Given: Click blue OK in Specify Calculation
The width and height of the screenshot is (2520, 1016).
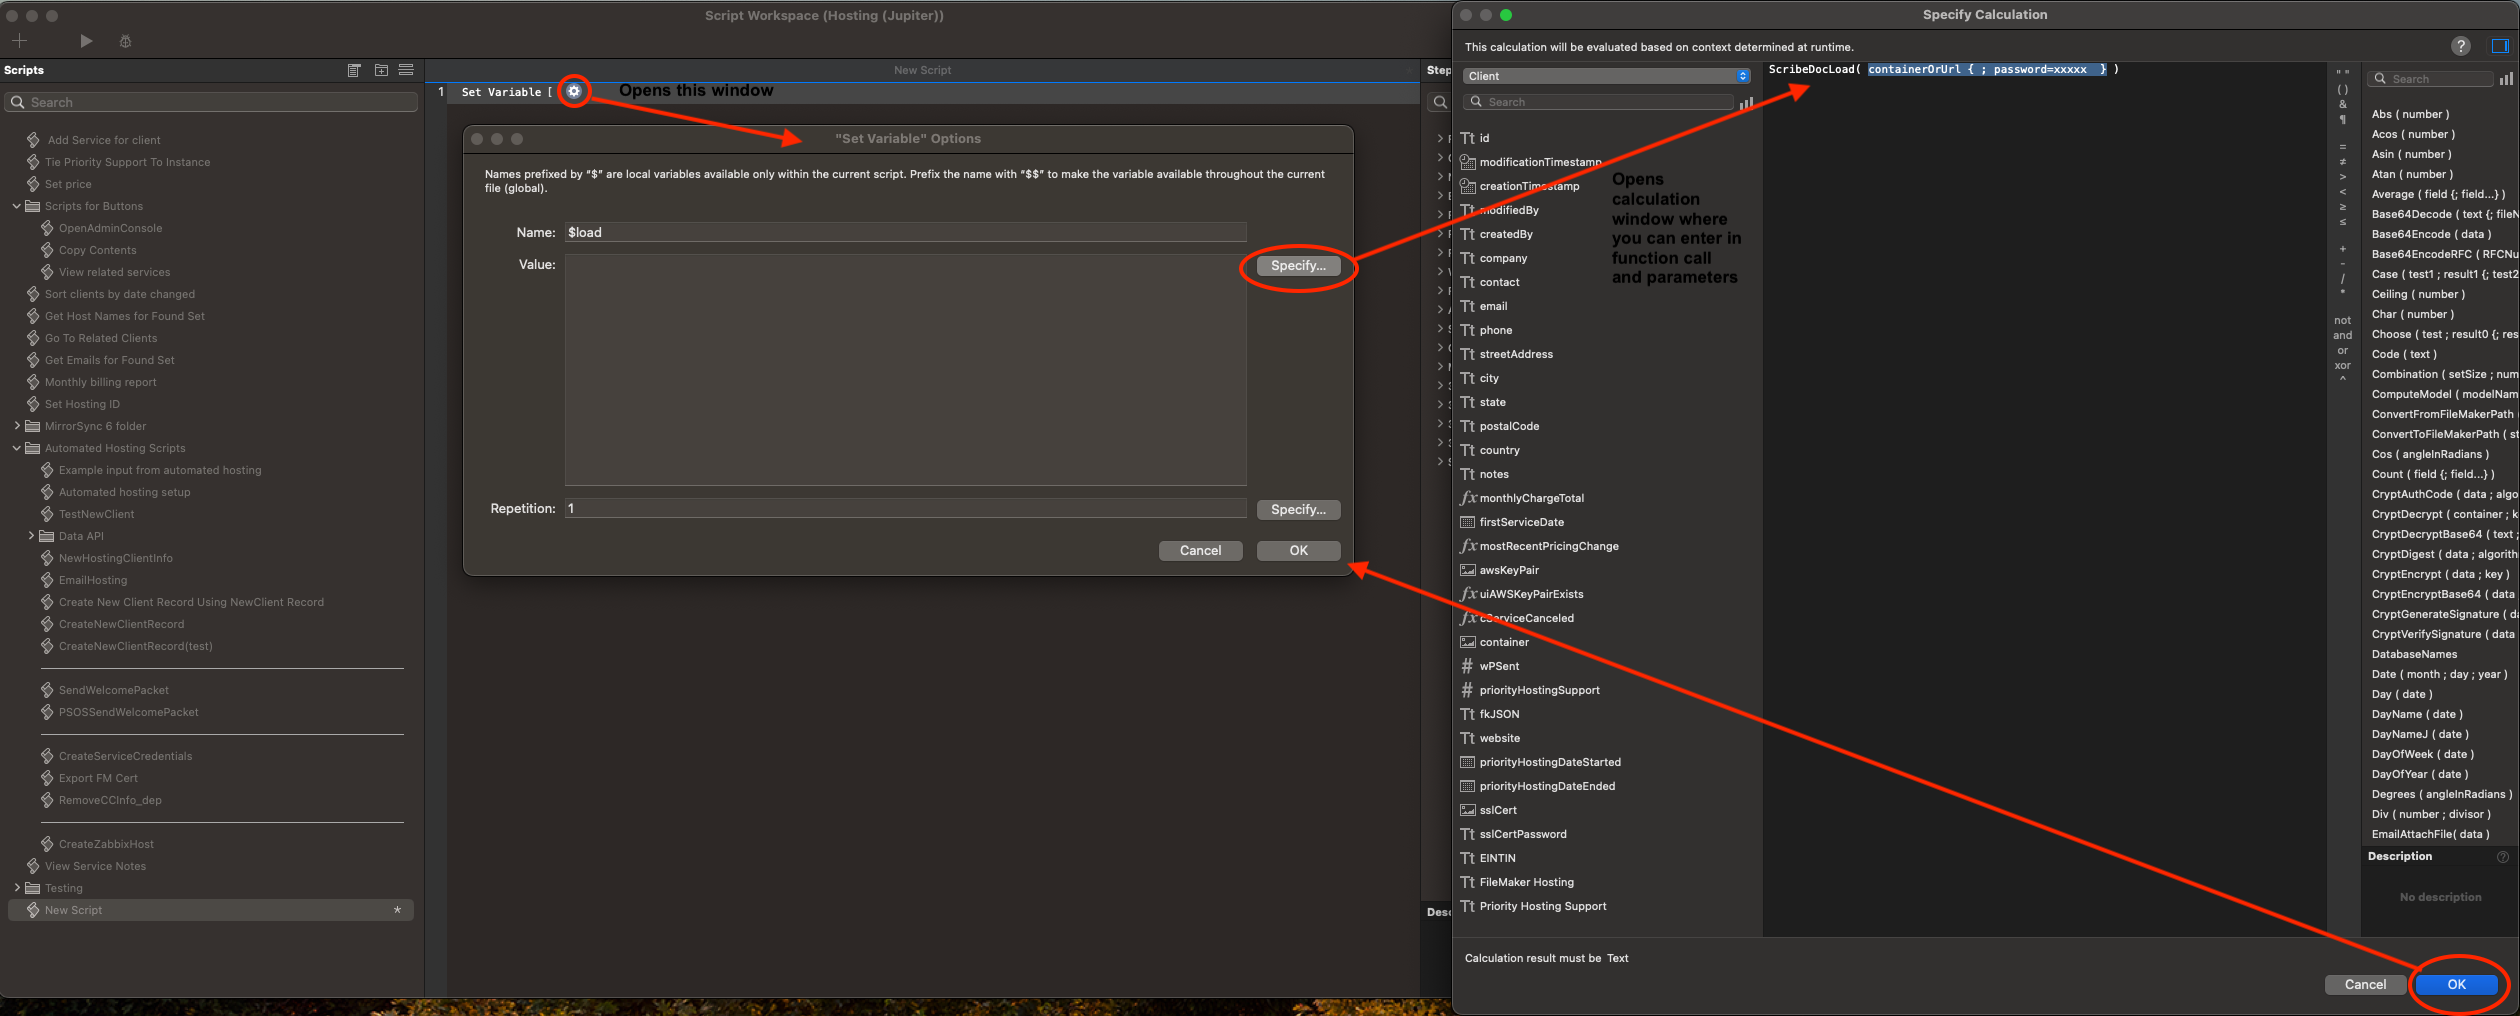Looking at the screenshot, I should point(2456,984).
